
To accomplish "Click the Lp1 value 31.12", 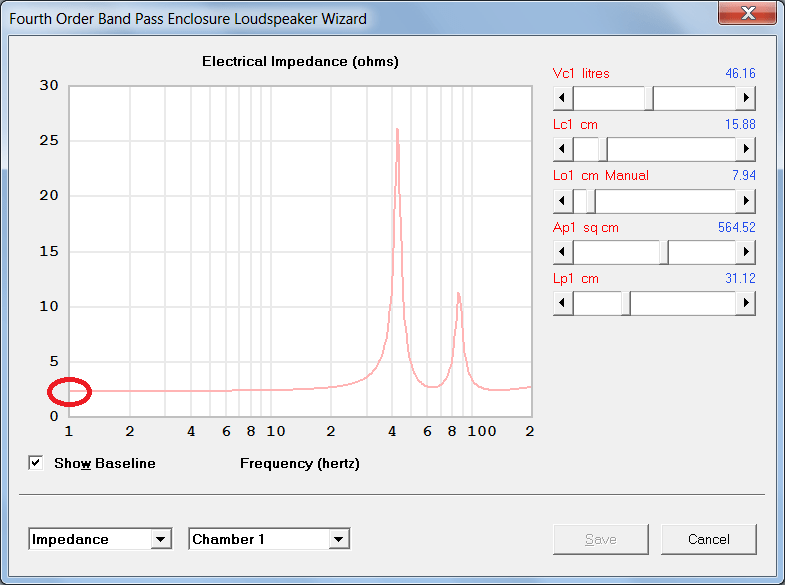I will tap(740, 279).
